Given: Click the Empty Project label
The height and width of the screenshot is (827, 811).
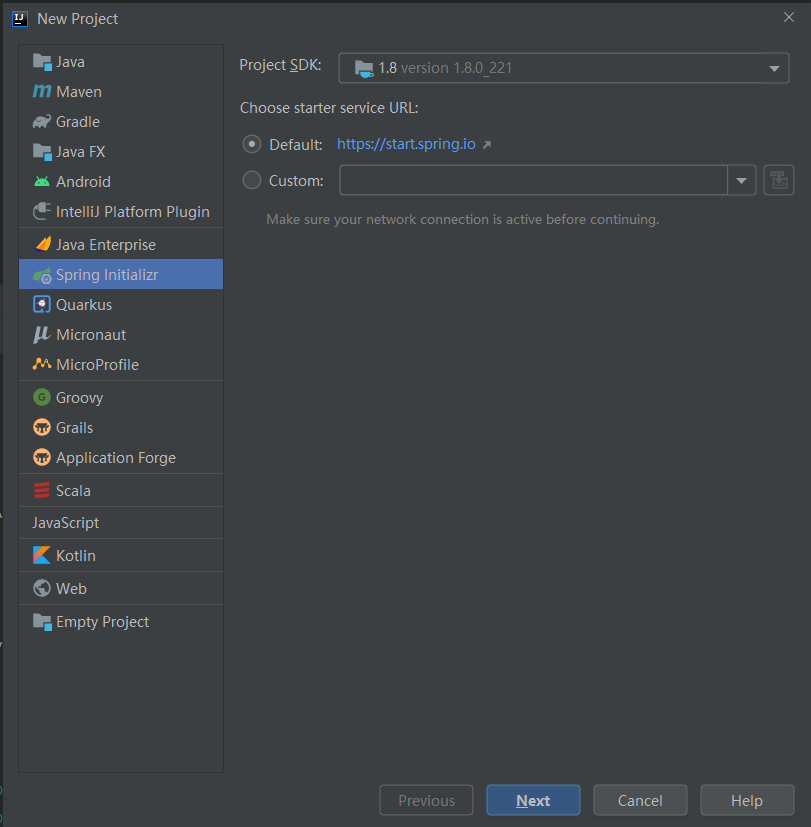Looking at the screenshot, I should (103, 622).
